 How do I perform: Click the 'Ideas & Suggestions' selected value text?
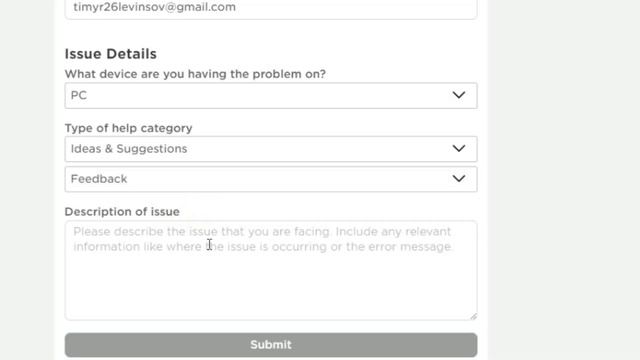click(x=129, y=149)
